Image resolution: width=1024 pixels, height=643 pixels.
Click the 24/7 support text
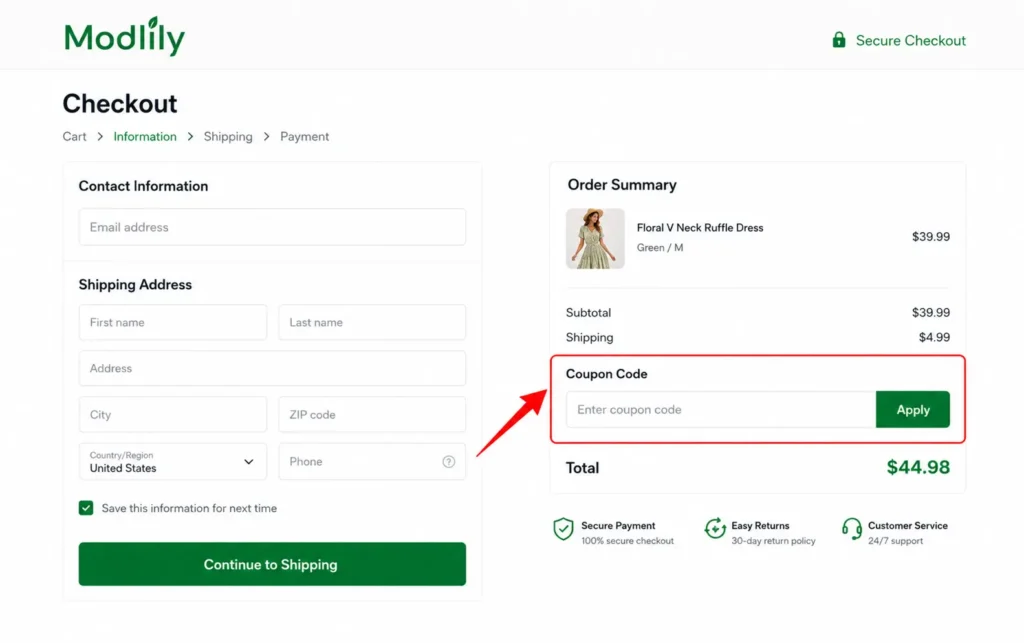pyautogui.click(x=895, y=541)
